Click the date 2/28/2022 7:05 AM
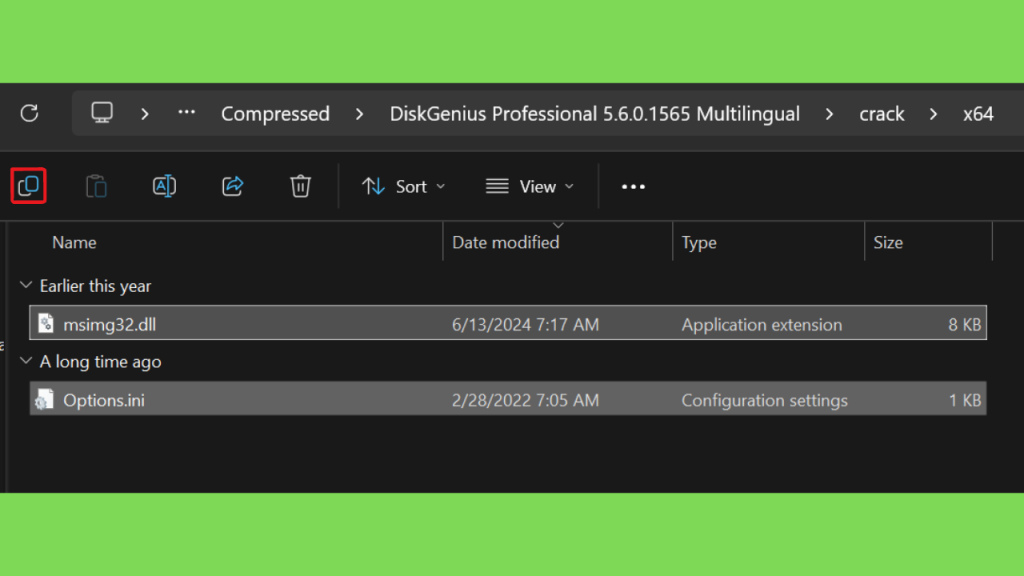The image size is (1024, 576). point(525,400)
